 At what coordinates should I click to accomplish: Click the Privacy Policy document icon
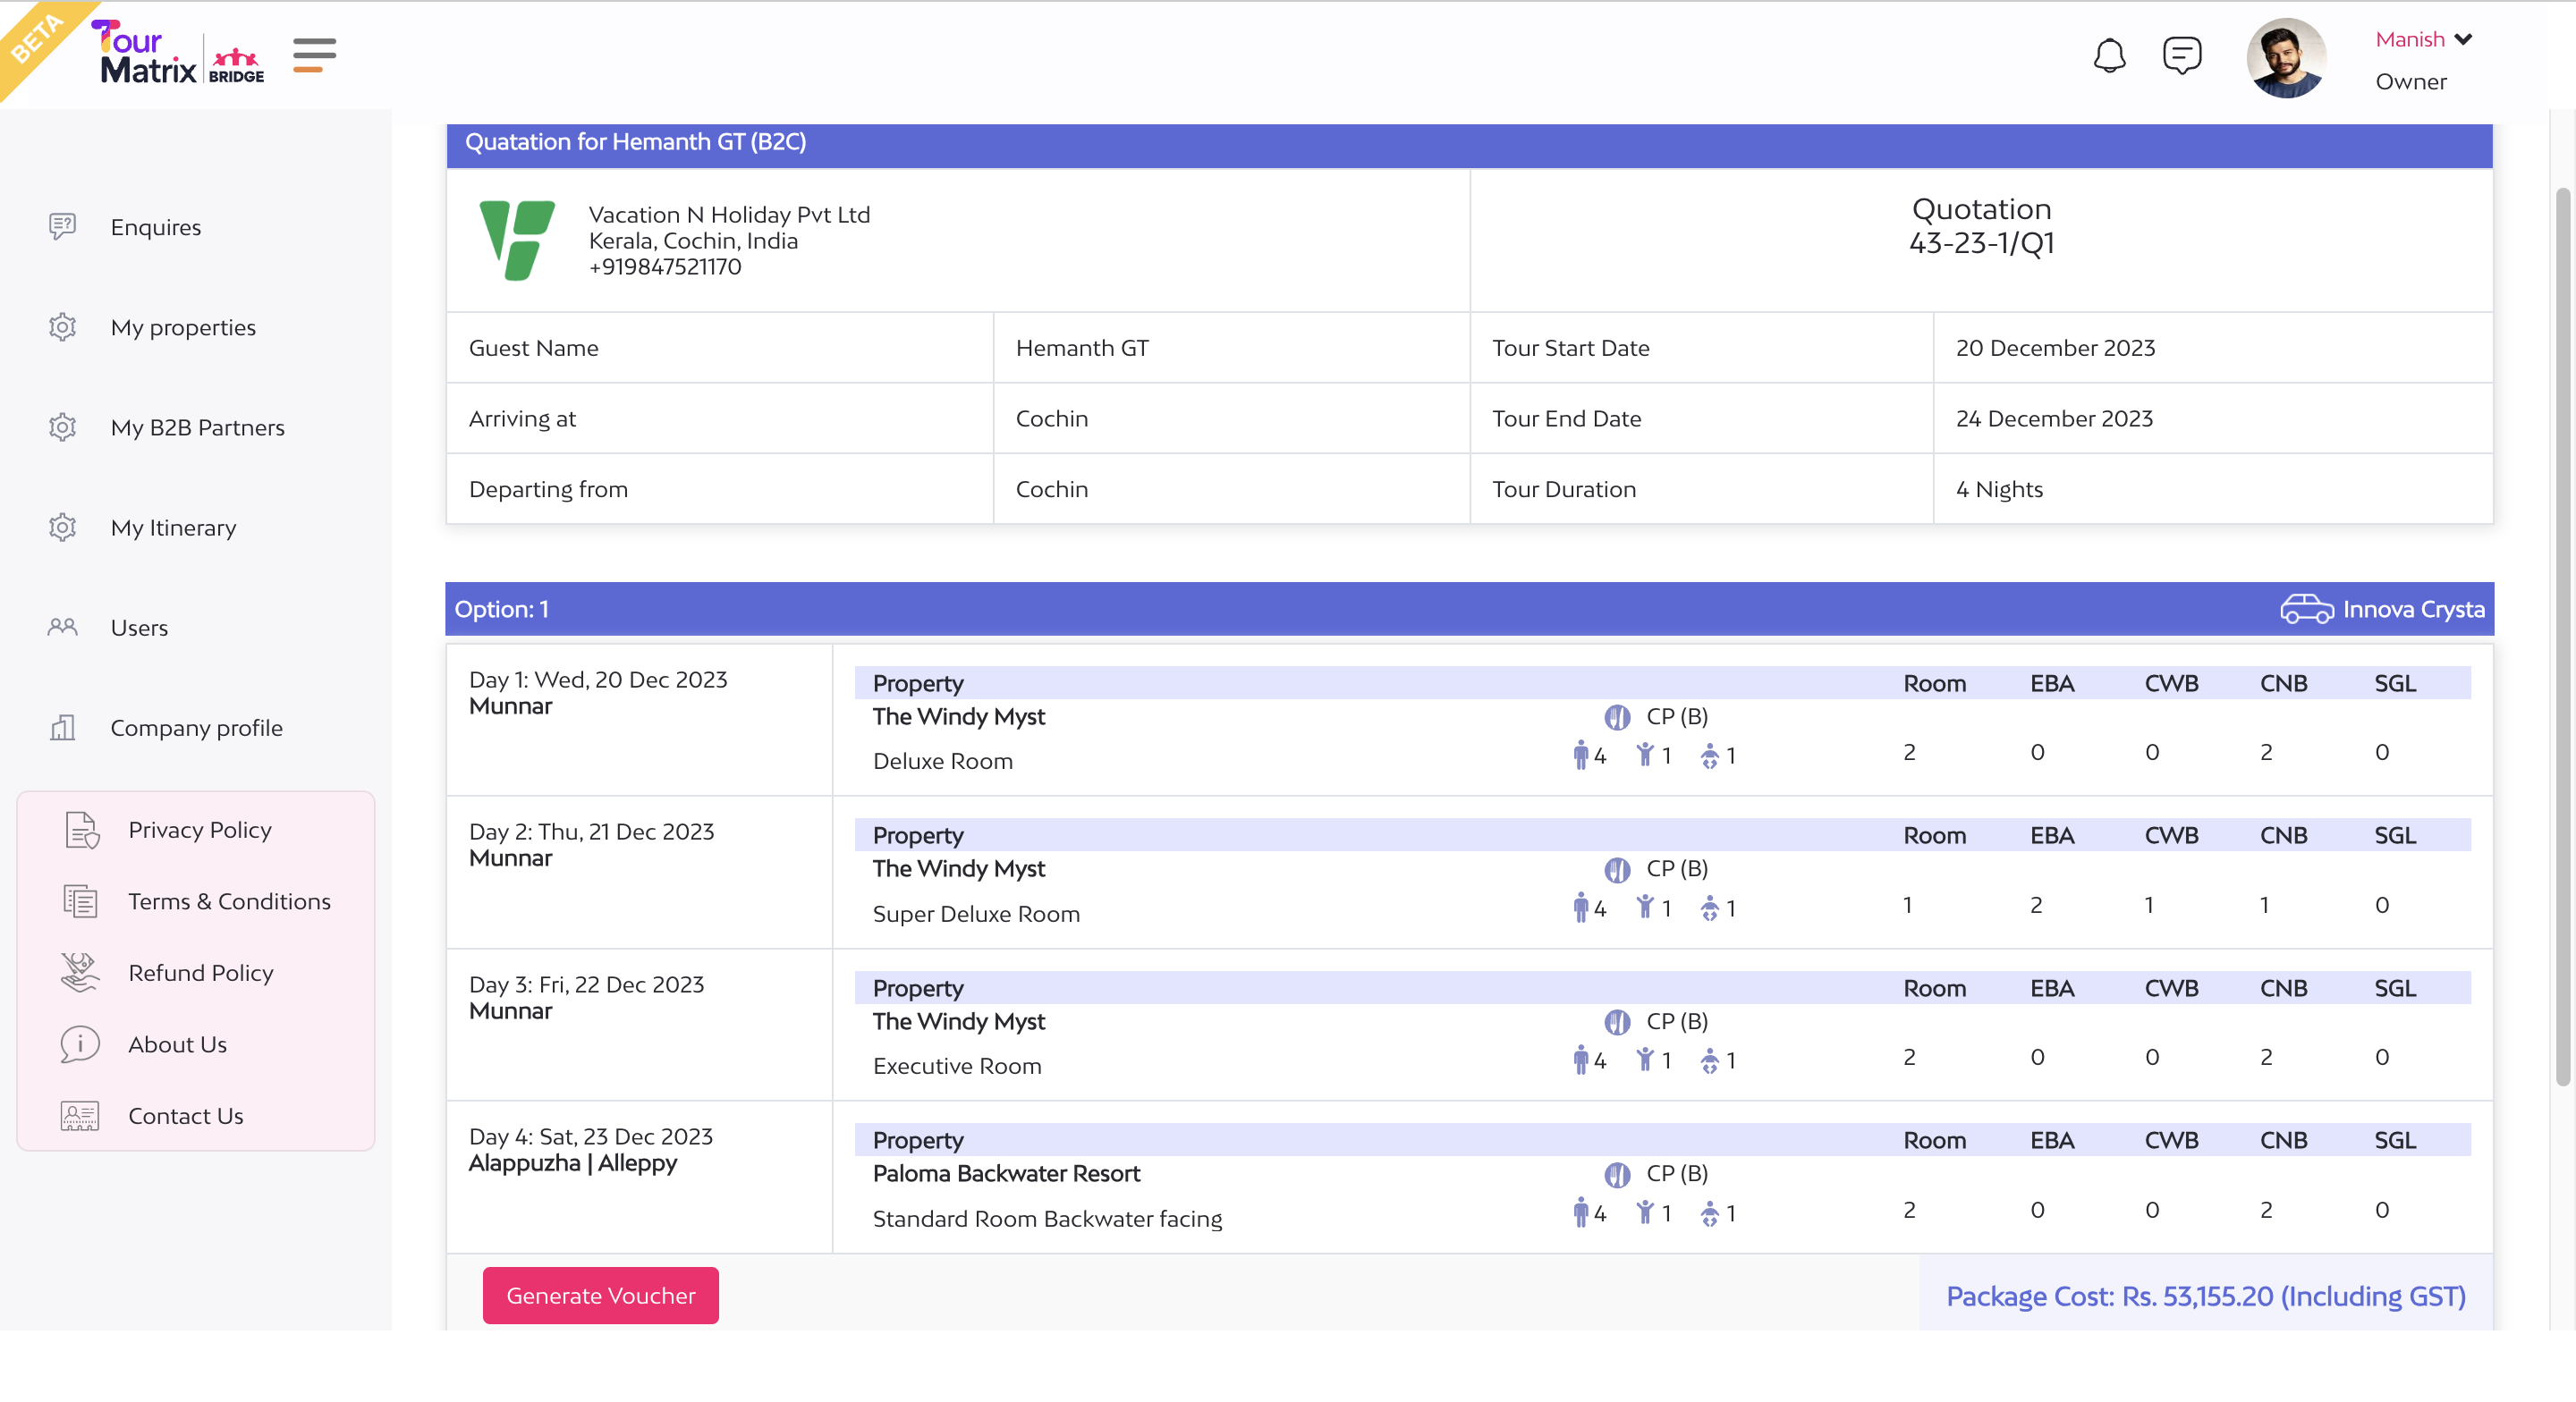click(81, 830)
